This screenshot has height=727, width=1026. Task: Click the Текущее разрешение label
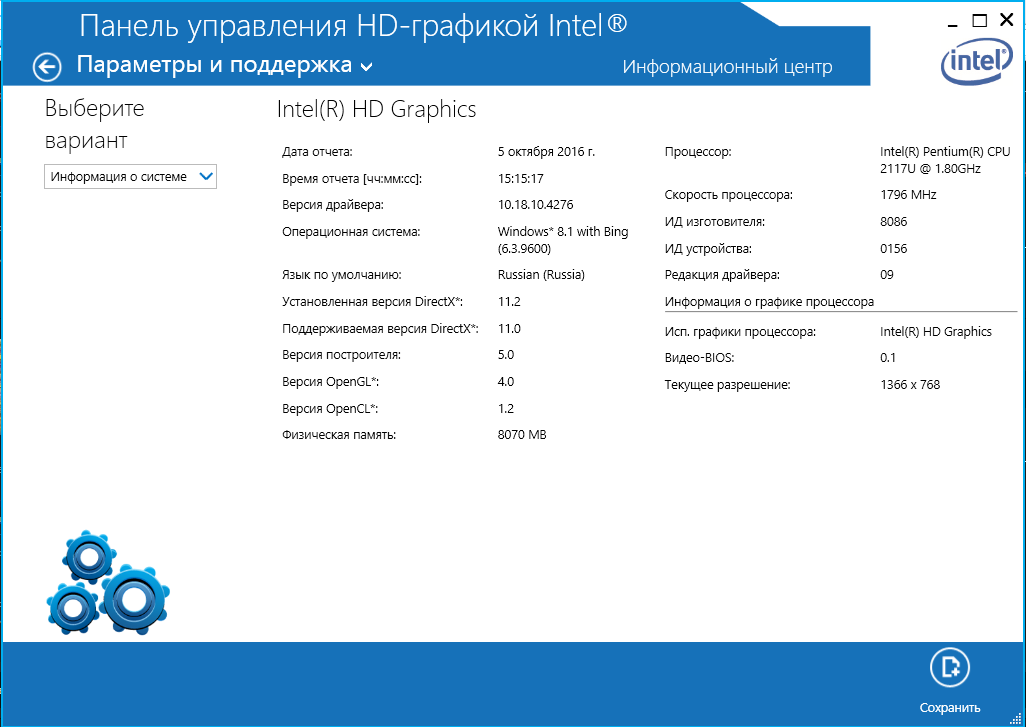click(728, 385)
